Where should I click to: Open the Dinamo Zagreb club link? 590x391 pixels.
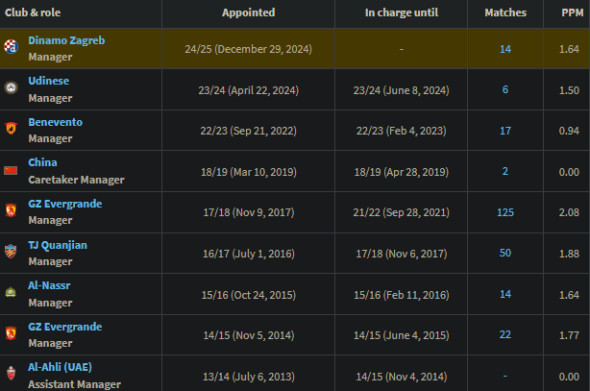point(67,40)
